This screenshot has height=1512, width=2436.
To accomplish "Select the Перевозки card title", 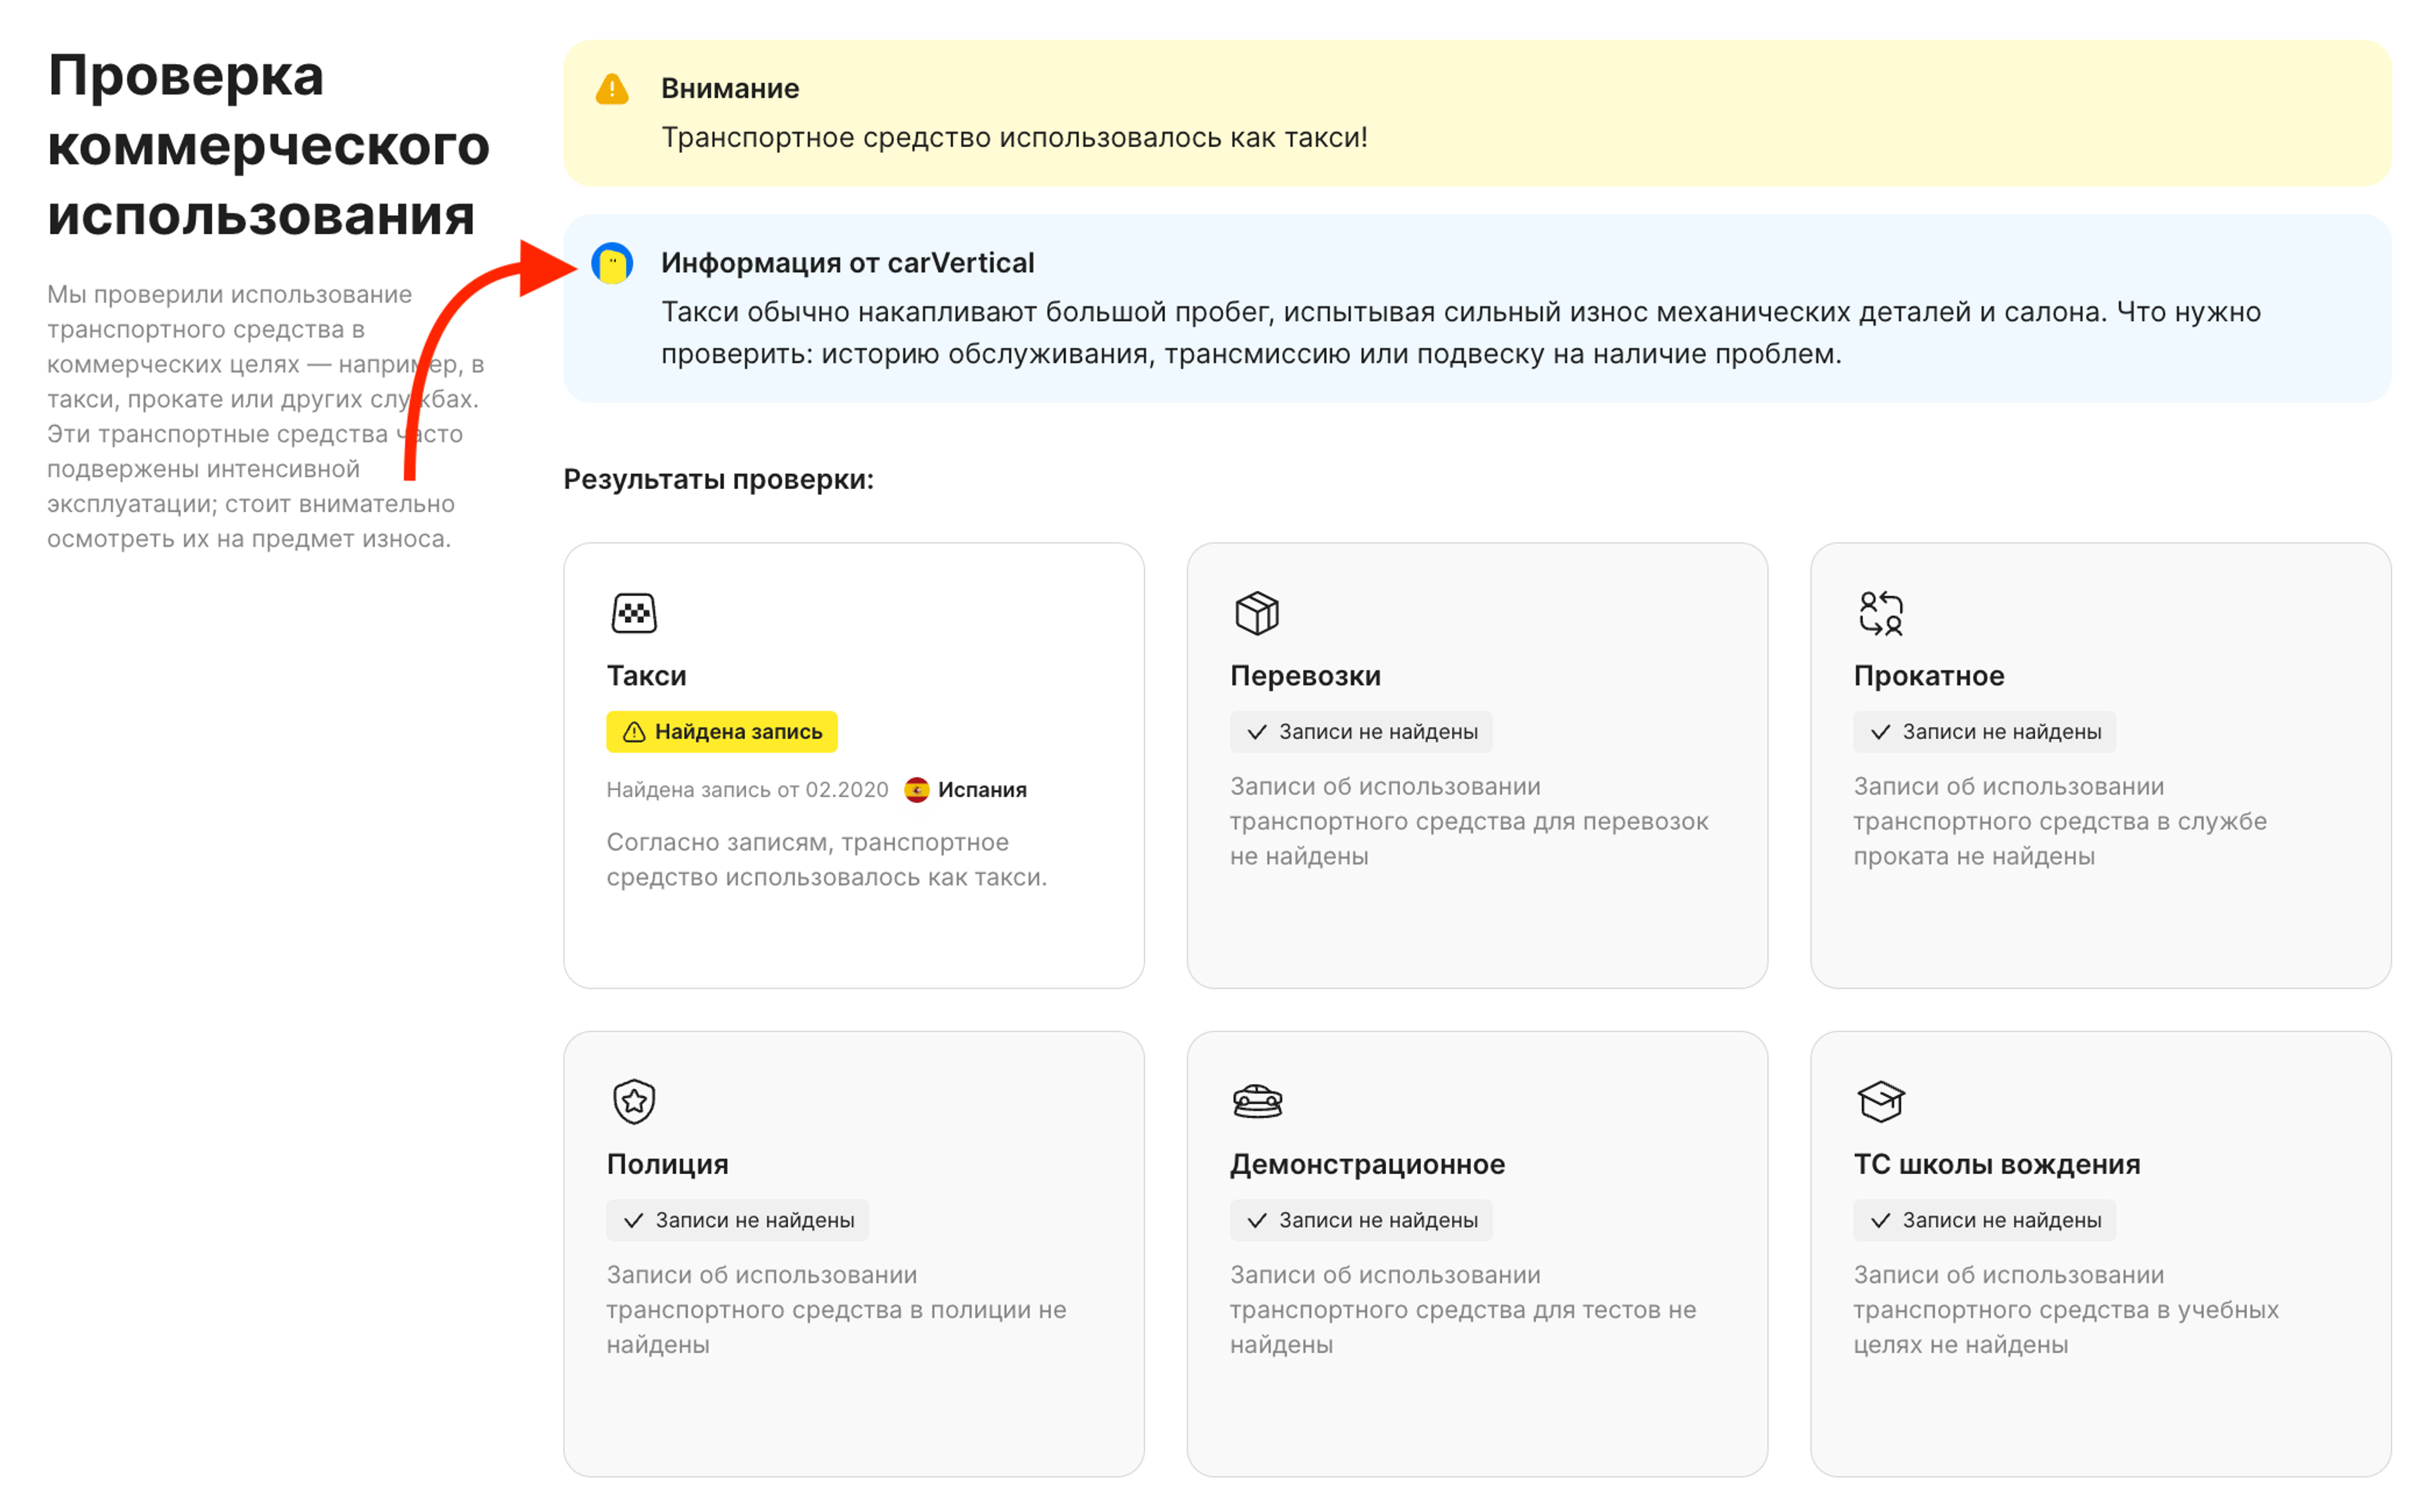I will click(x=1305, y=677).
